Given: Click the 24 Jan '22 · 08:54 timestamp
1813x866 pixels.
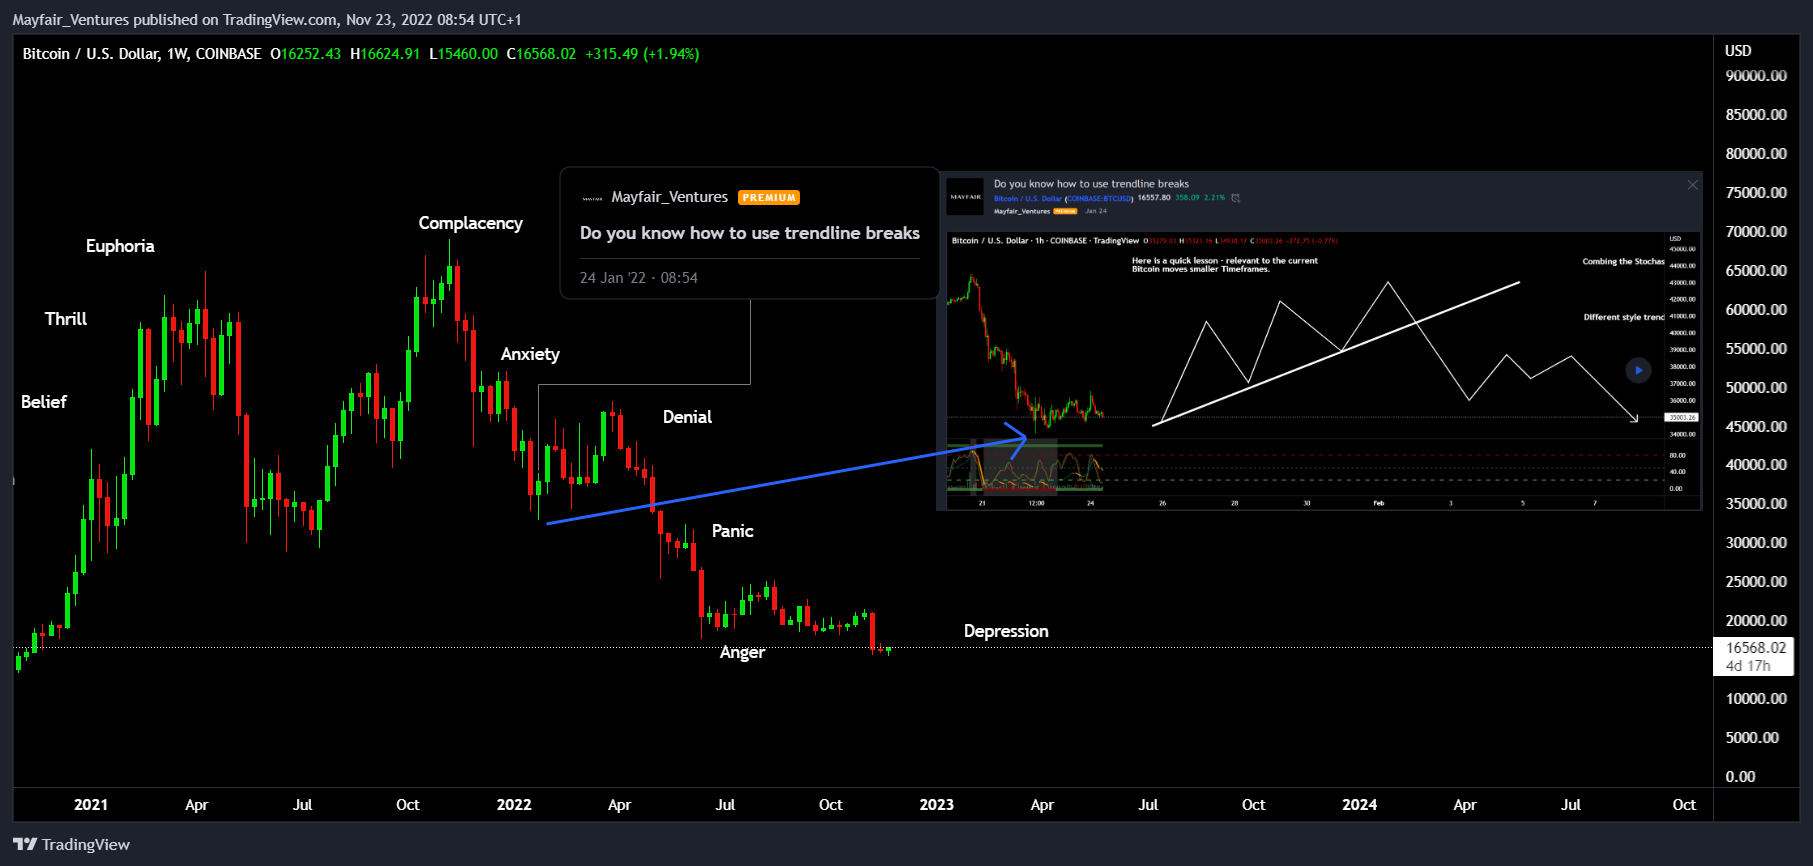Looking at the screenshot, I should pyautogui.click(x=639, y=278).
